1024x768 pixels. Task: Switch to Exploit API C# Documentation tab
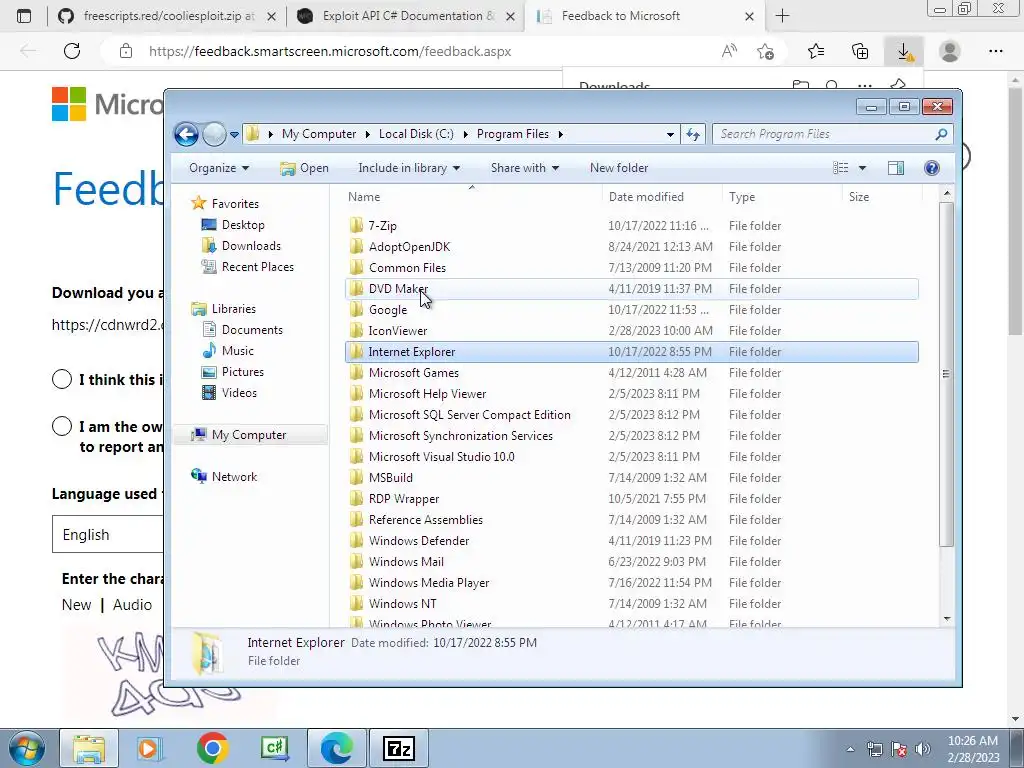coord(407,16)
